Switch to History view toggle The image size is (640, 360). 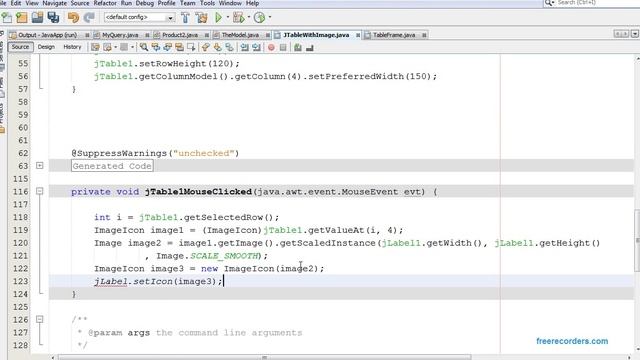(x=72, y=47)
